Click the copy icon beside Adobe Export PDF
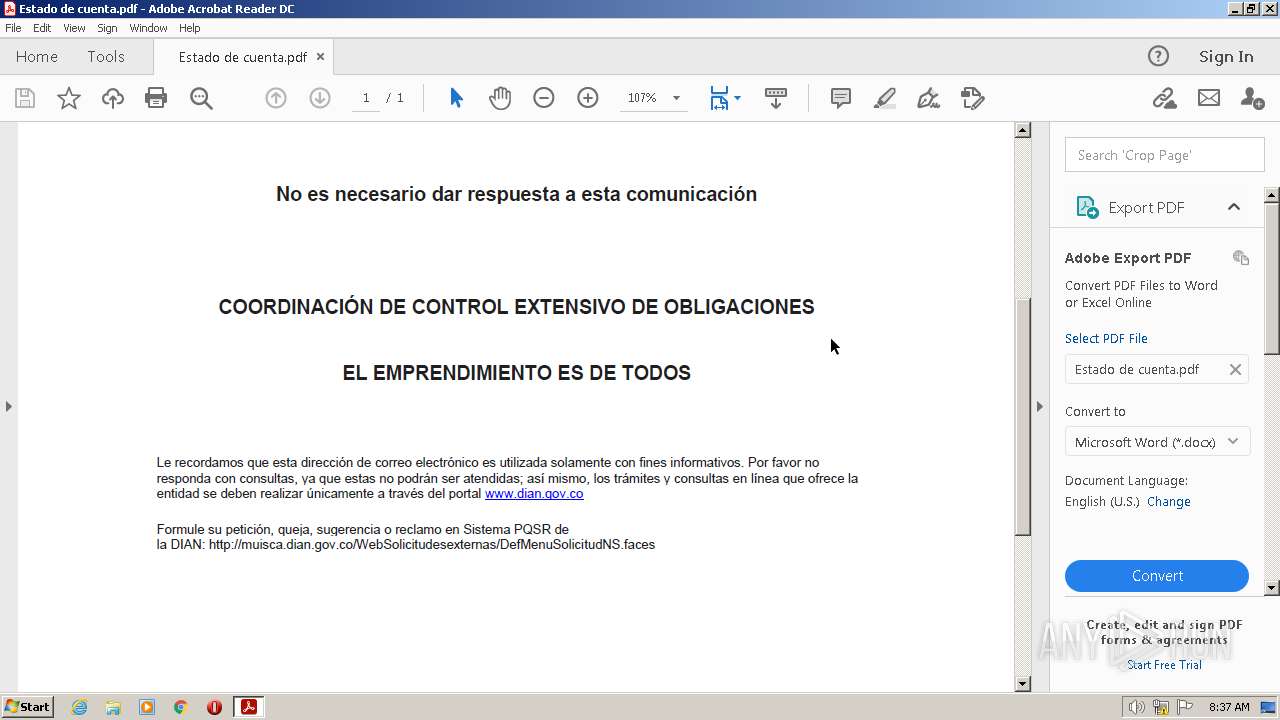This screenshot has width=1280, height=720. click(1241, 258)
